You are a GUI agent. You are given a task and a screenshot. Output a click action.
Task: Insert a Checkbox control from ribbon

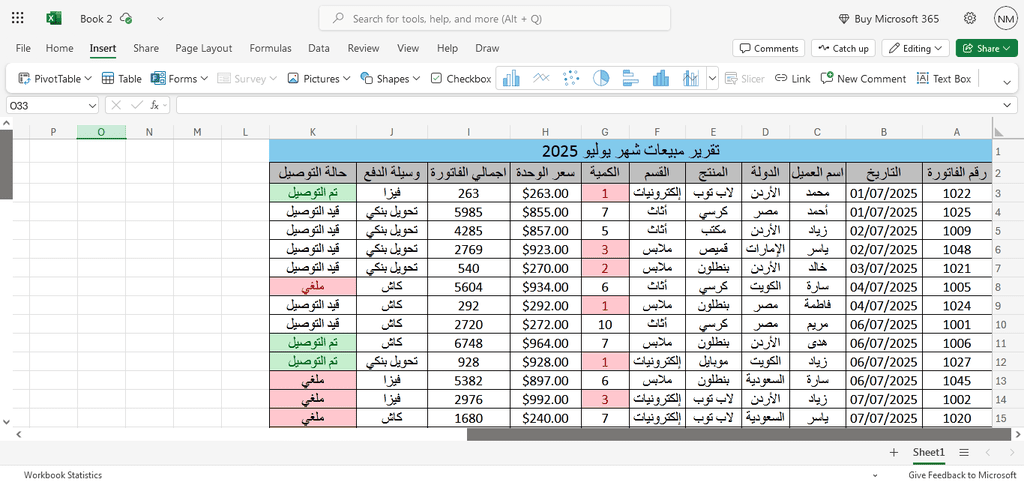point(461,78)
